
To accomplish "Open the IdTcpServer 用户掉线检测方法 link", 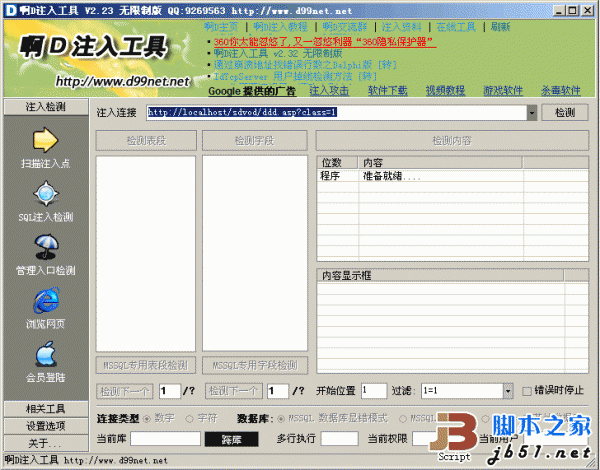I will [295, 76].
